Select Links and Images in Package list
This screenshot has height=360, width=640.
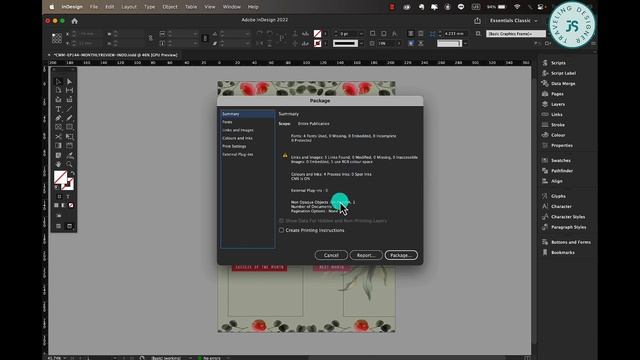[248, 130]
